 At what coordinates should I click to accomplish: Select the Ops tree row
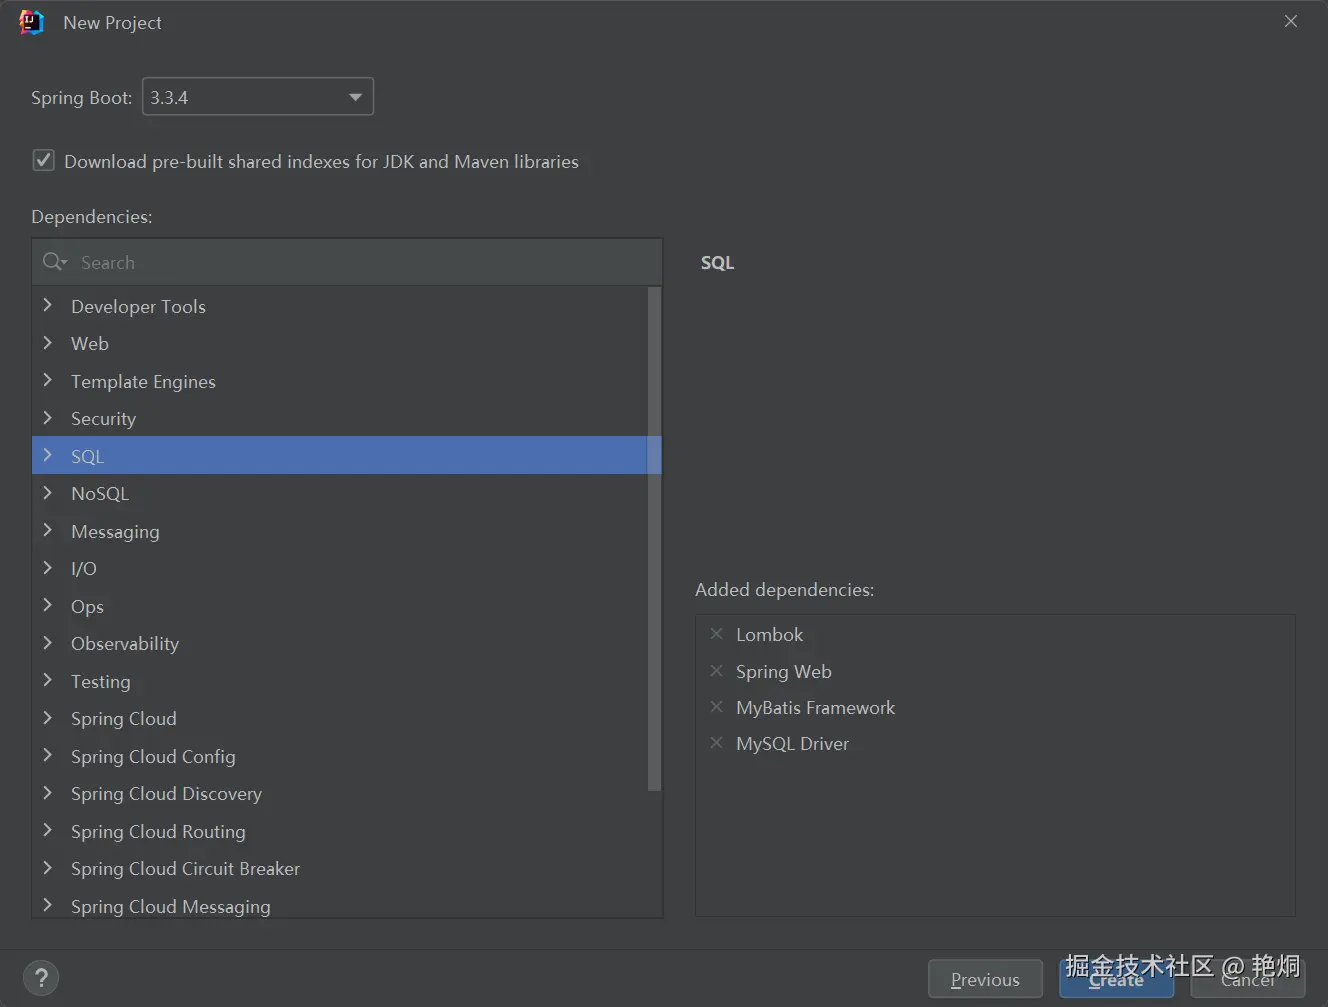point(340,606)
